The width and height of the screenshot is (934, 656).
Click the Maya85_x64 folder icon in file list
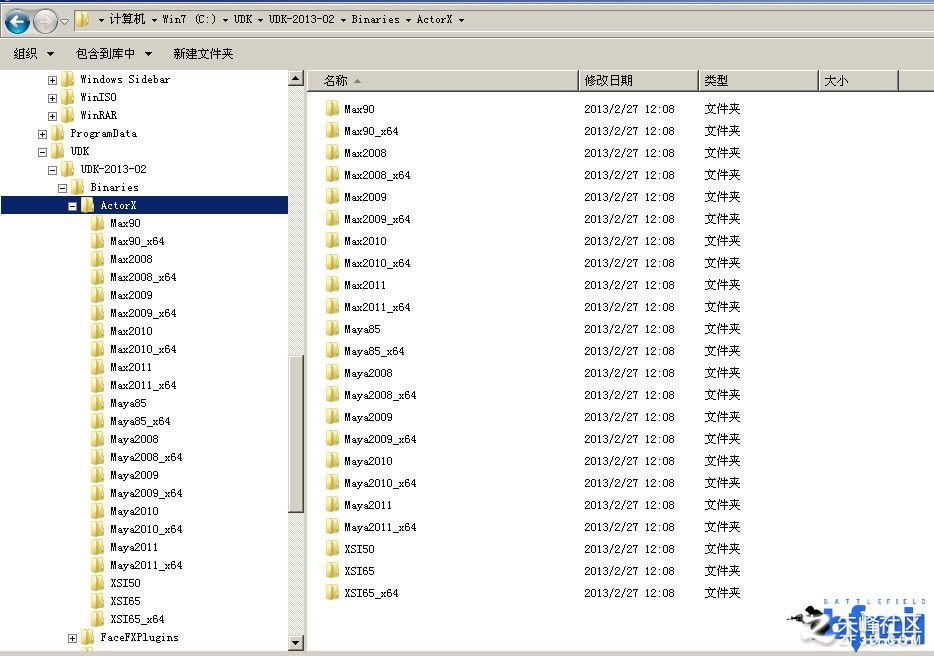[332, 351]
